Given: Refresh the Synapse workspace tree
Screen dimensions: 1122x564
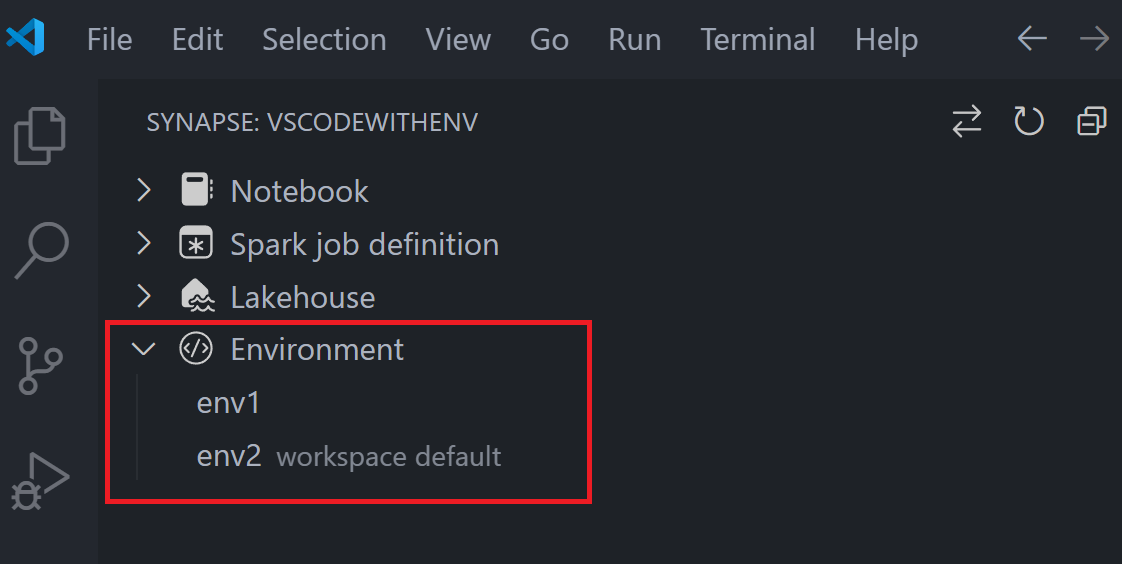Looking at the screenshot, I should 1029,121.
